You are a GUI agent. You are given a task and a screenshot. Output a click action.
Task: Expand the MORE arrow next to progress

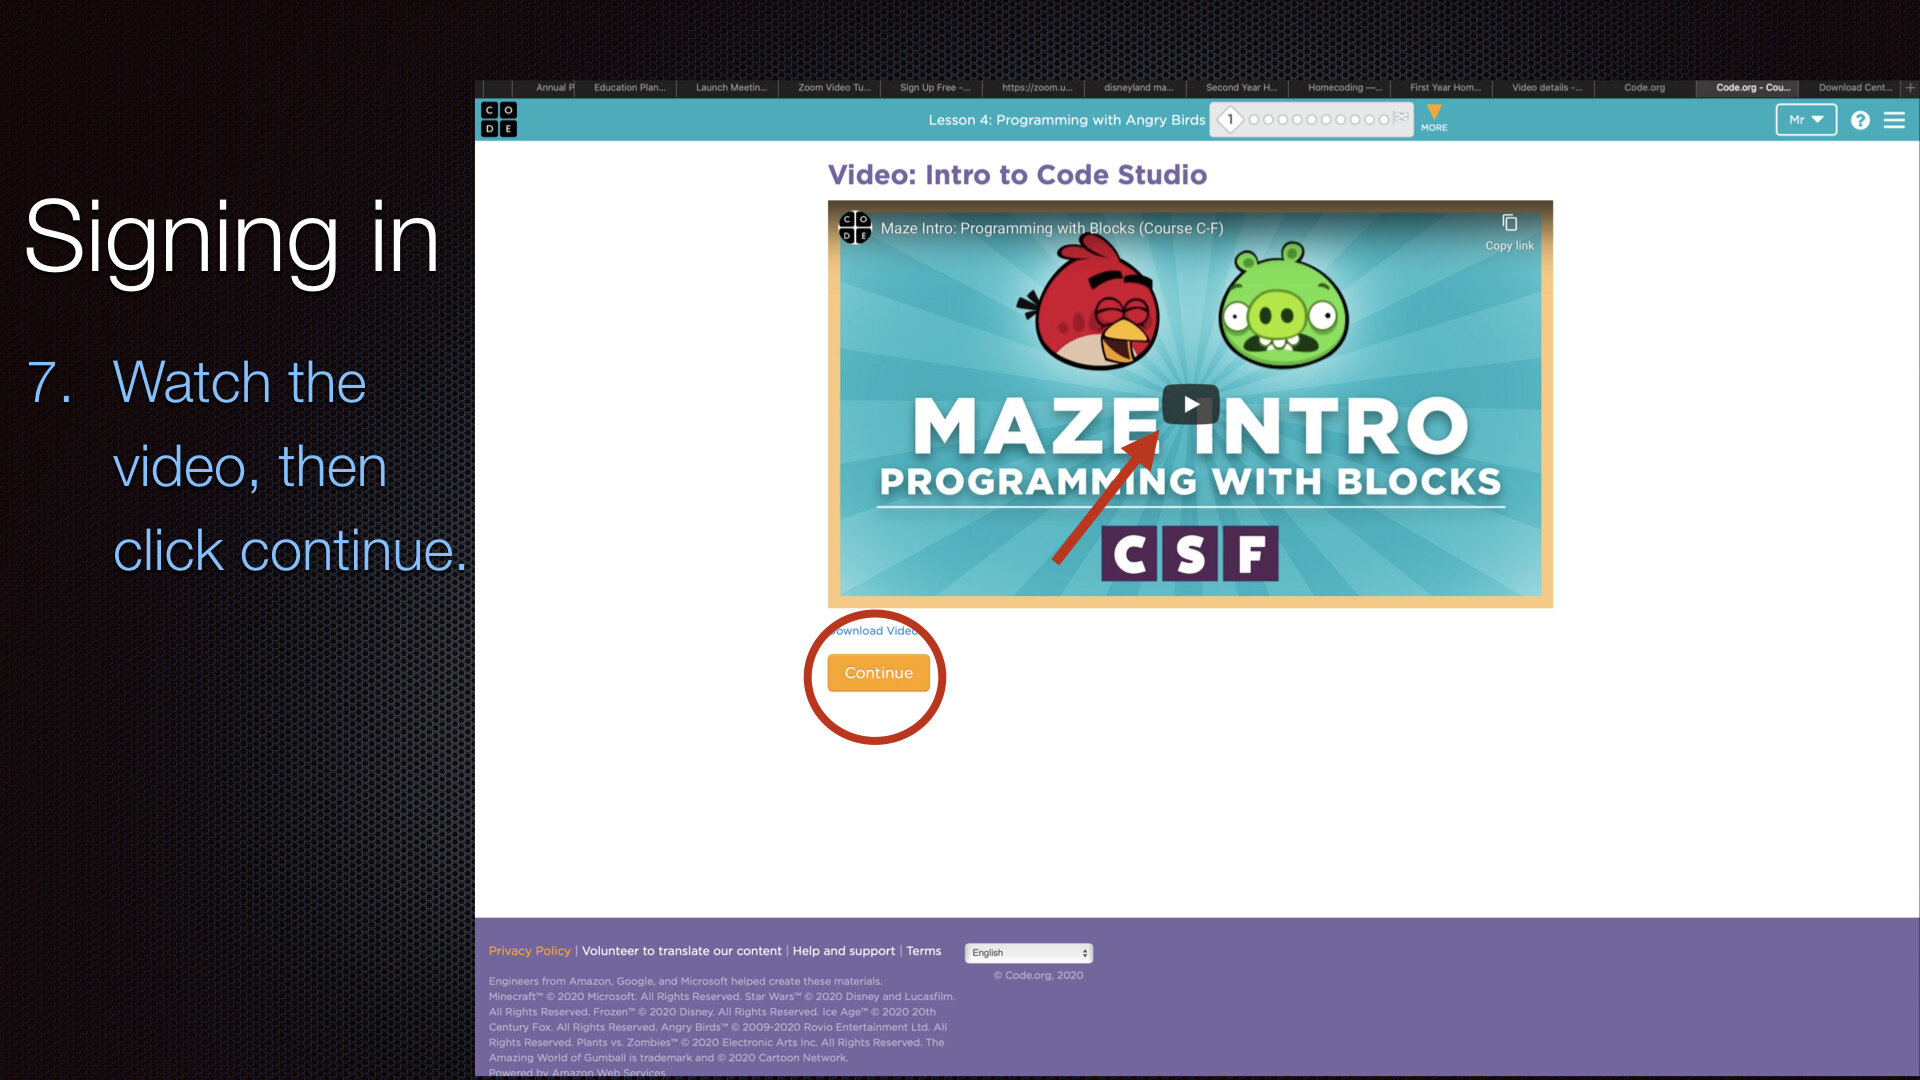(1434, 117)
